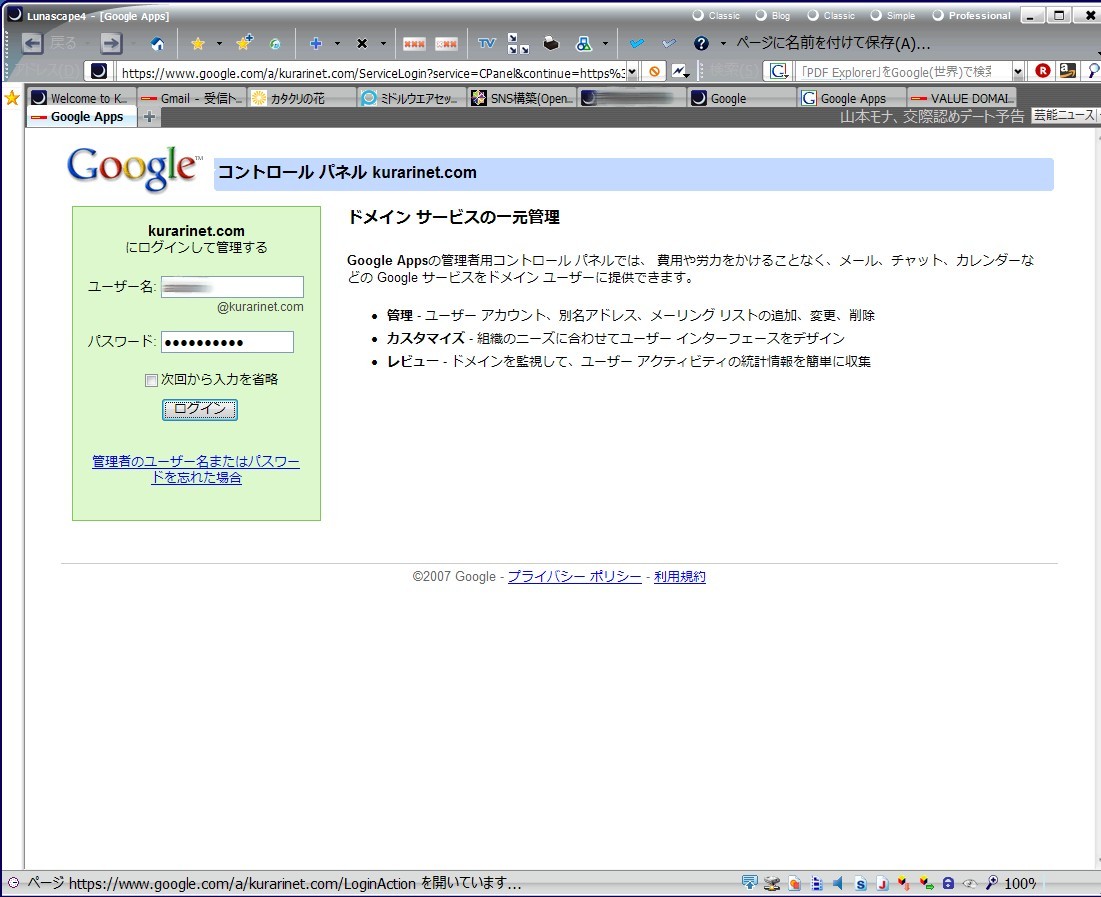Viewport: 1101px width, 897px height.
Task: Click the blue double-check toolbar icon
Action: pyautogui.click(x=637, y=44)
